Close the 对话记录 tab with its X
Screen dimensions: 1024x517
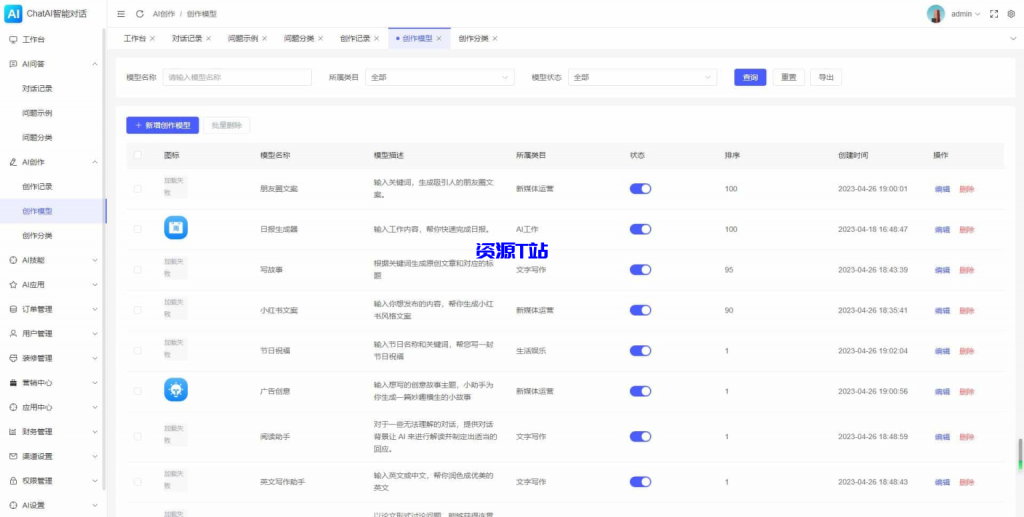click(208, 39)
